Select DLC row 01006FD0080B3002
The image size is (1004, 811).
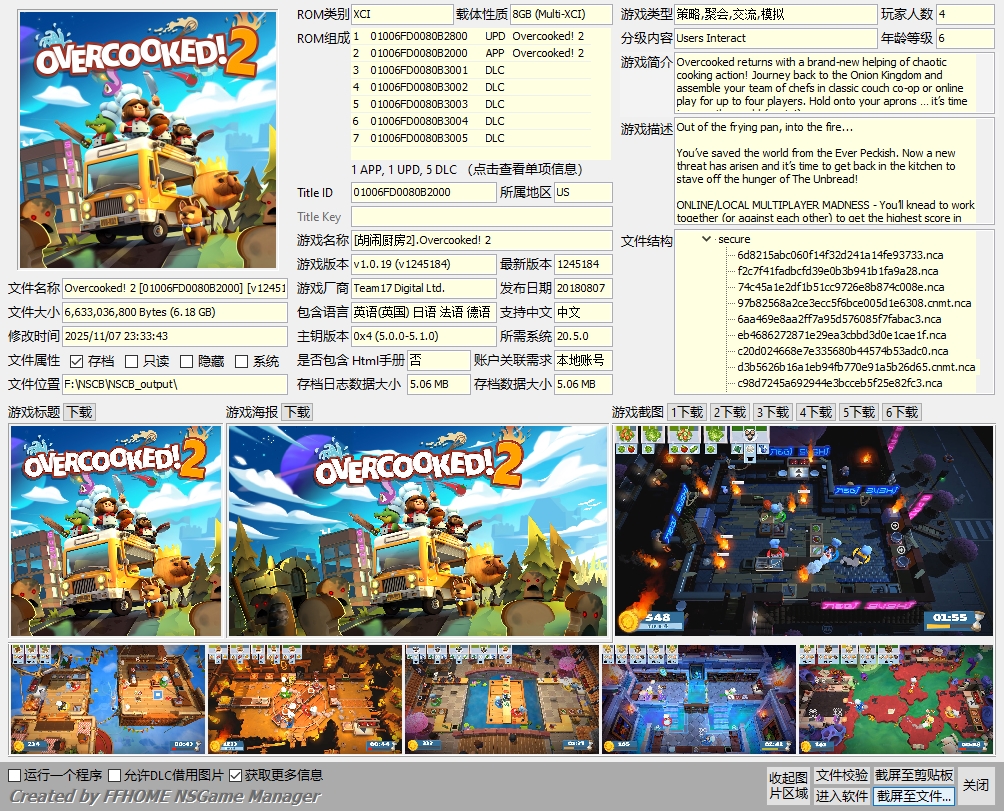[x=471, y=87]
